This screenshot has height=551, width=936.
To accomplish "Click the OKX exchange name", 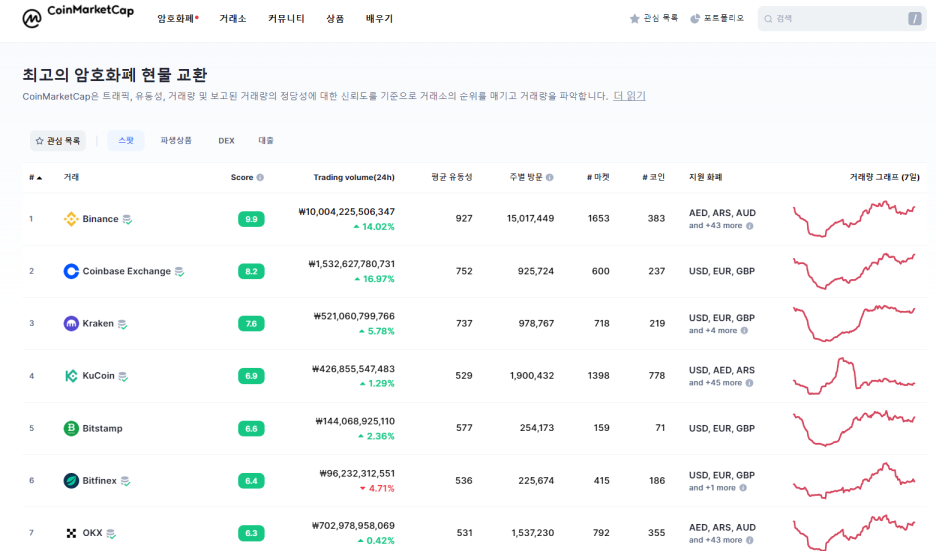I will coord(93,533).
